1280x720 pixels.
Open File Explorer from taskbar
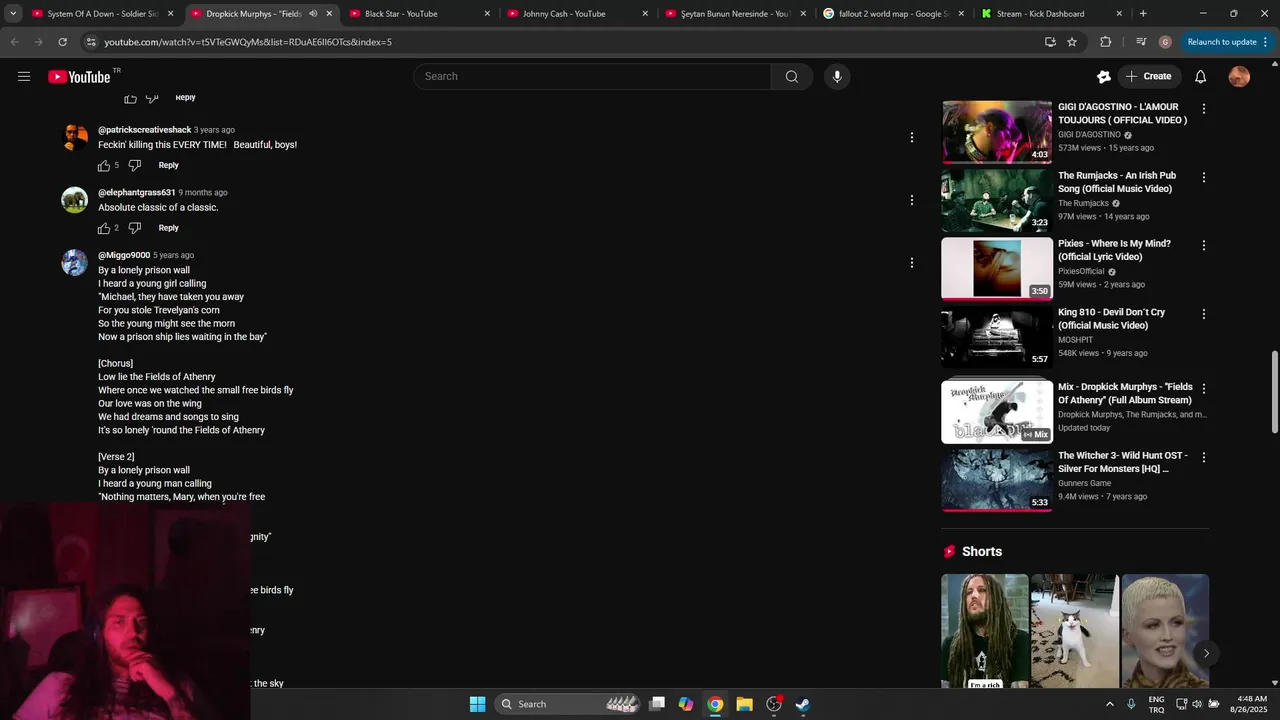tap(744, 704)
